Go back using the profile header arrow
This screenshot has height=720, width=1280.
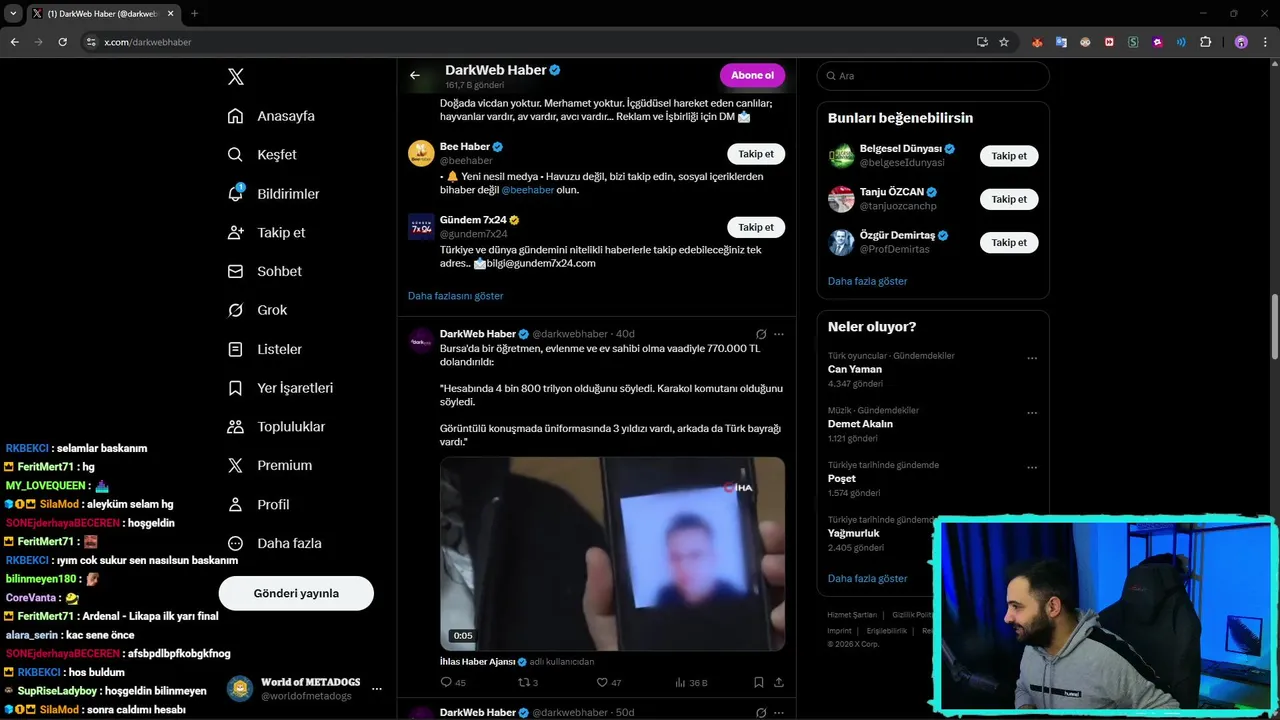click(x=415, y=75)
